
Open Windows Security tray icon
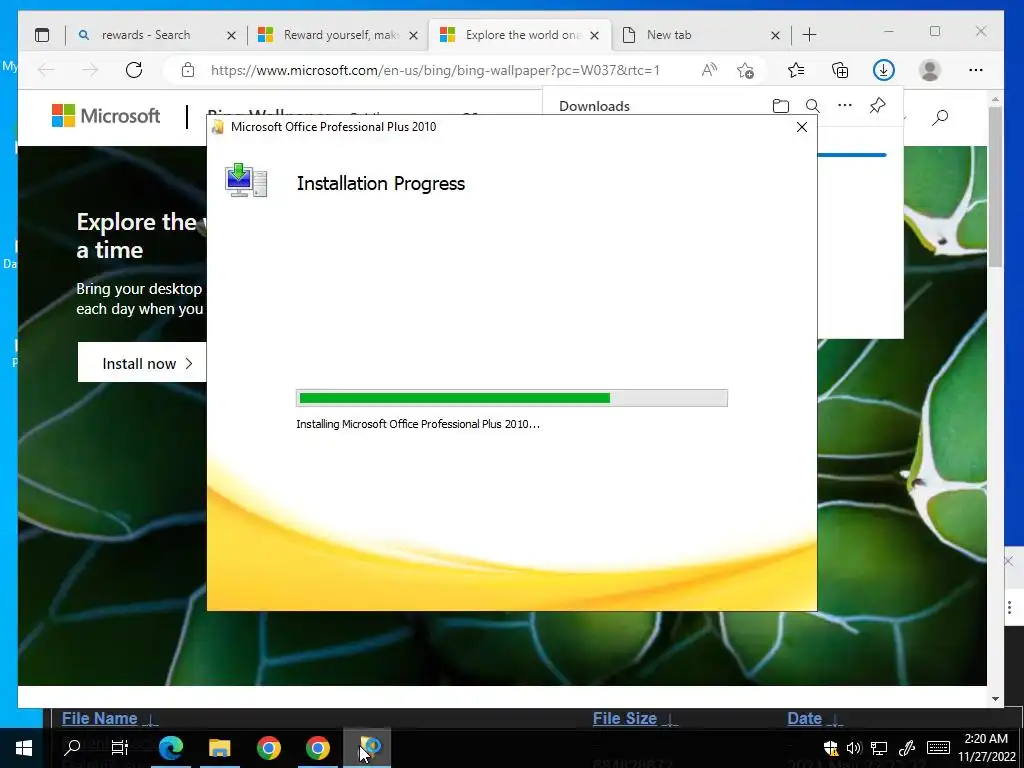click(831, 748)
